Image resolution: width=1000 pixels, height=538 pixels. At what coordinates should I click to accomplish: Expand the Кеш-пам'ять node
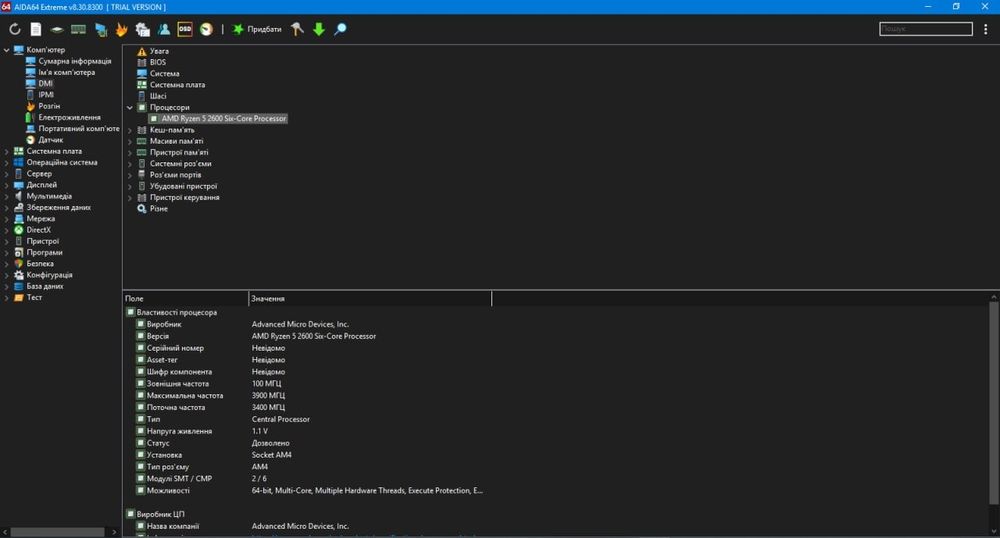(x=129, y=130)
